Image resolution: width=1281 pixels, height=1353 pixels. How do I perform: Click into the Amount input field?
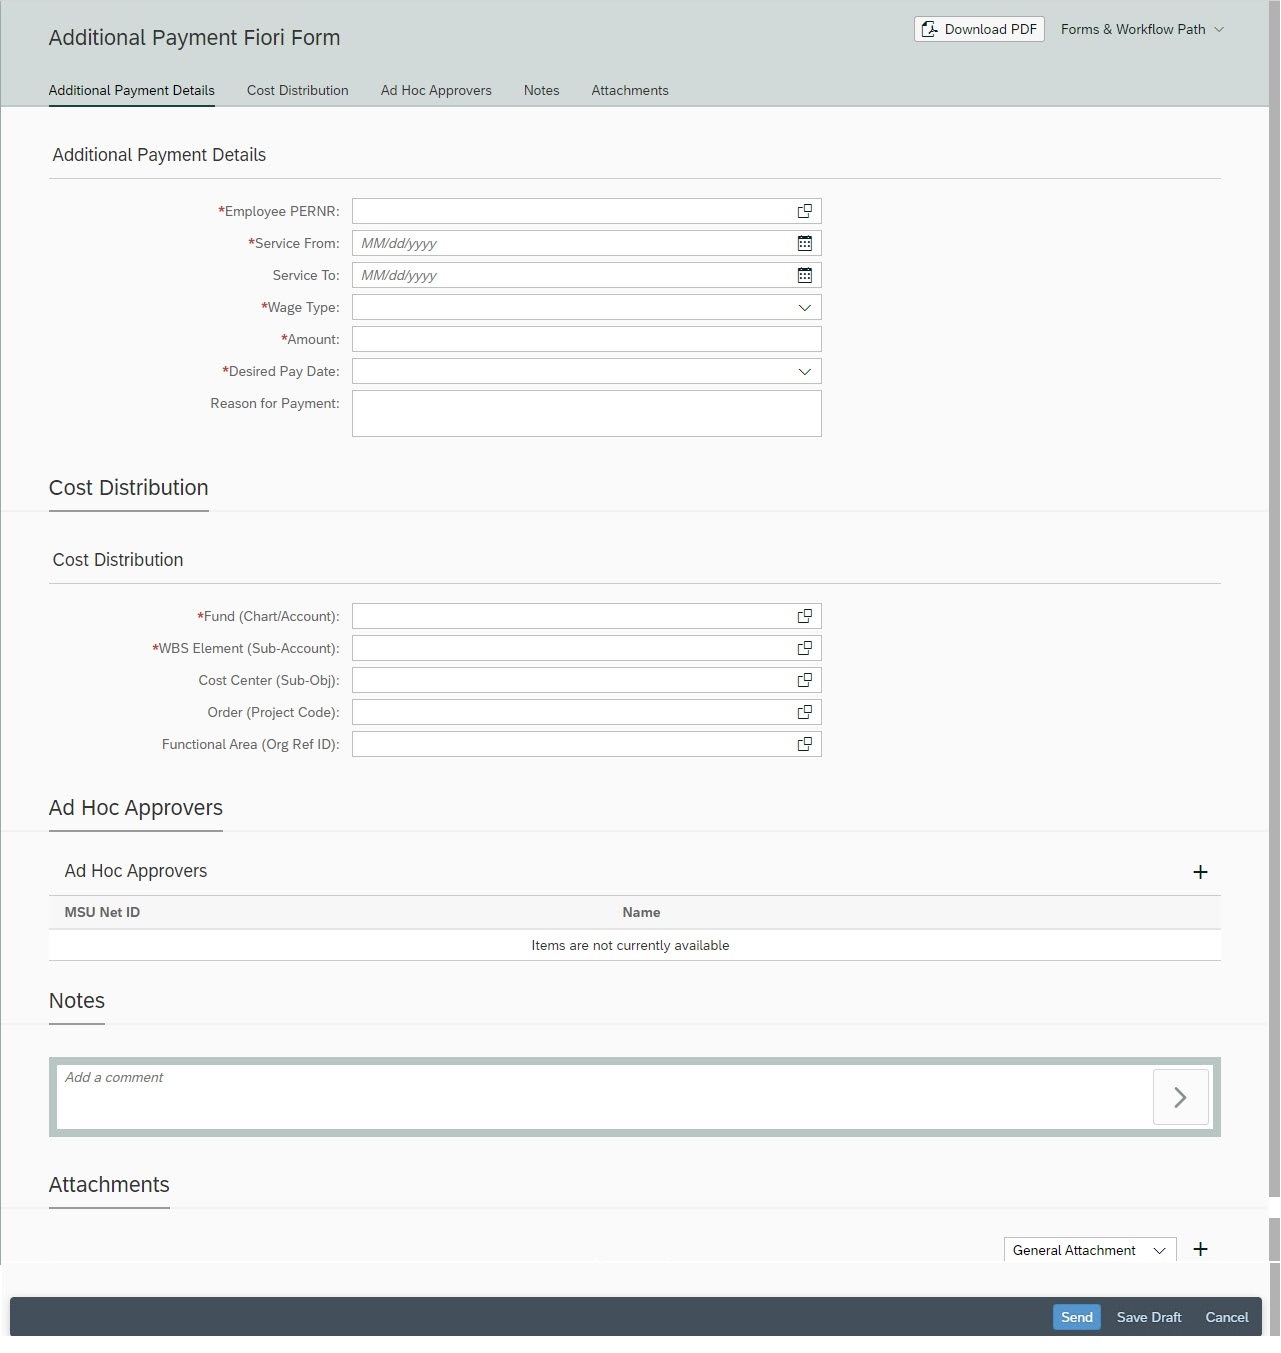coord(585,339)
